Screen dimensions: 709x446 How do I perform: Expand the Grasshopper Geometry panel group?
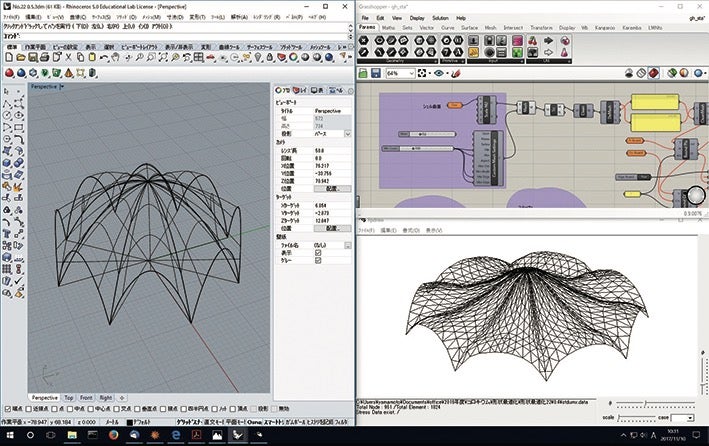tap(435, 61)
